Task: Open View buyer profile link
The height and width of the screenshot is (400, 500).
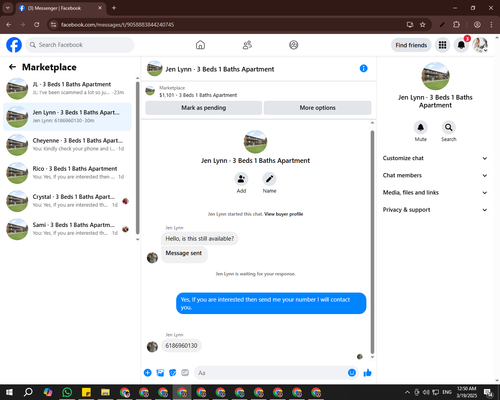Action: (x=283, y=214)
